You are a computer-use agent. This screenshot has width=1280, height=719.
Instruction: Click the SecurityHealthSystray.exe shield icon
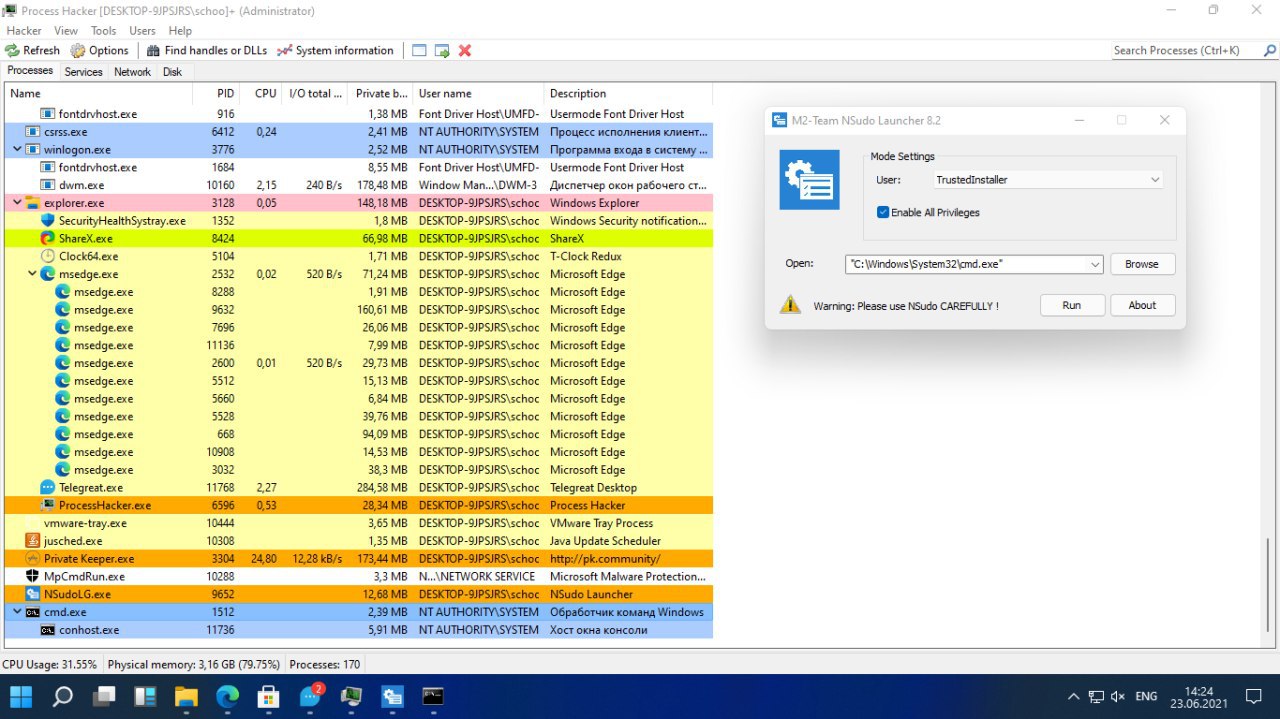pyautogui.click(x=48, y=221)
